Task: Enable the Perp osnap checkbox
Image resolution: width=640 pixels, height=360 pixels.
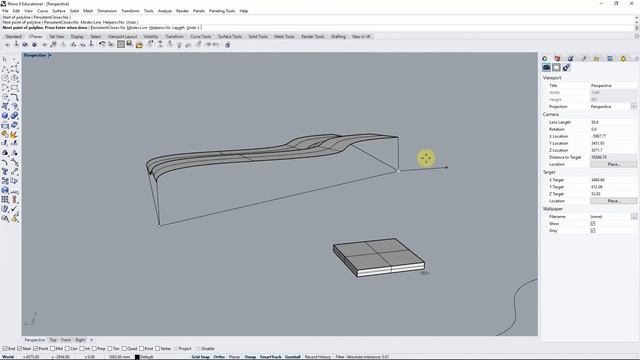Action: [94, 349]
